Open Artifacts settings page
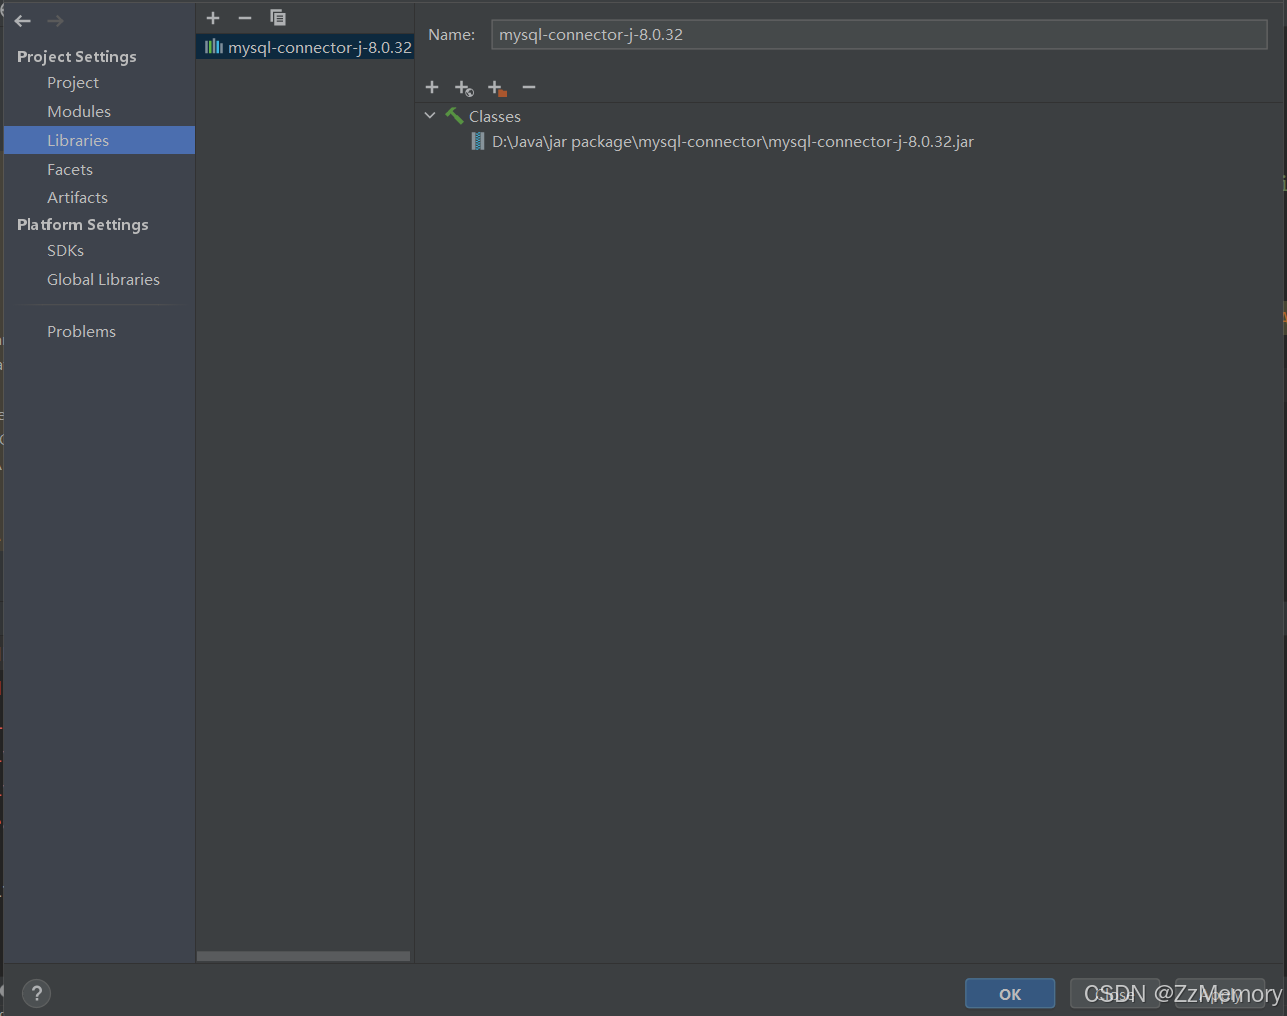This screenshot has width=1287, height=1016. point(77,198)
